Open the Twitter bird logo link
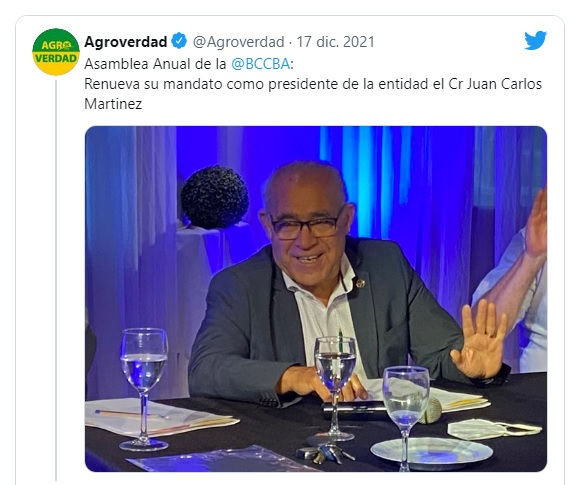 (535, 40)
